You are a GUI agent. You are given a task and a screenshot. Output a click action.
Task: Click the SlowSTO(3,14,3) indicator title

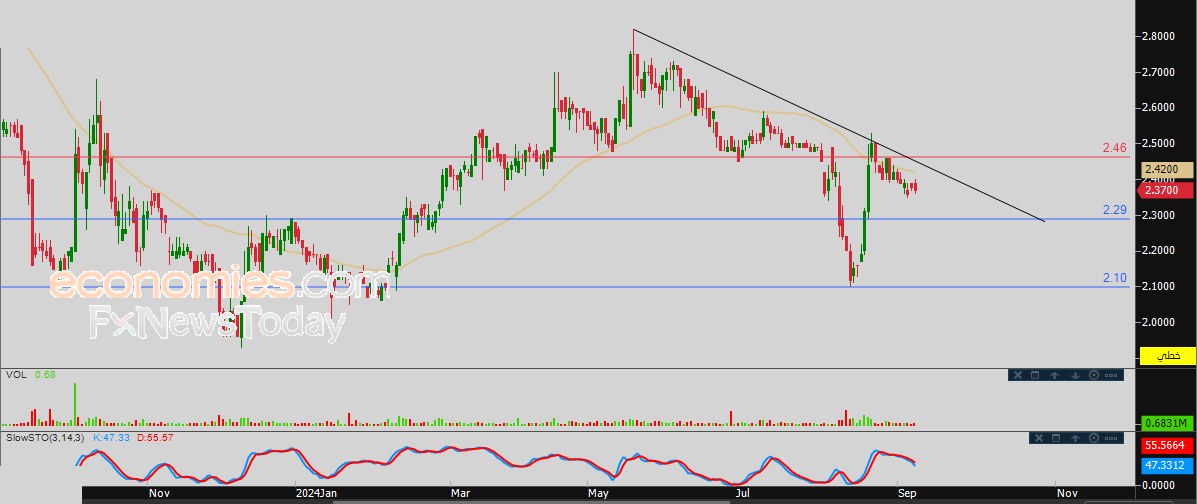coord(47,438)
